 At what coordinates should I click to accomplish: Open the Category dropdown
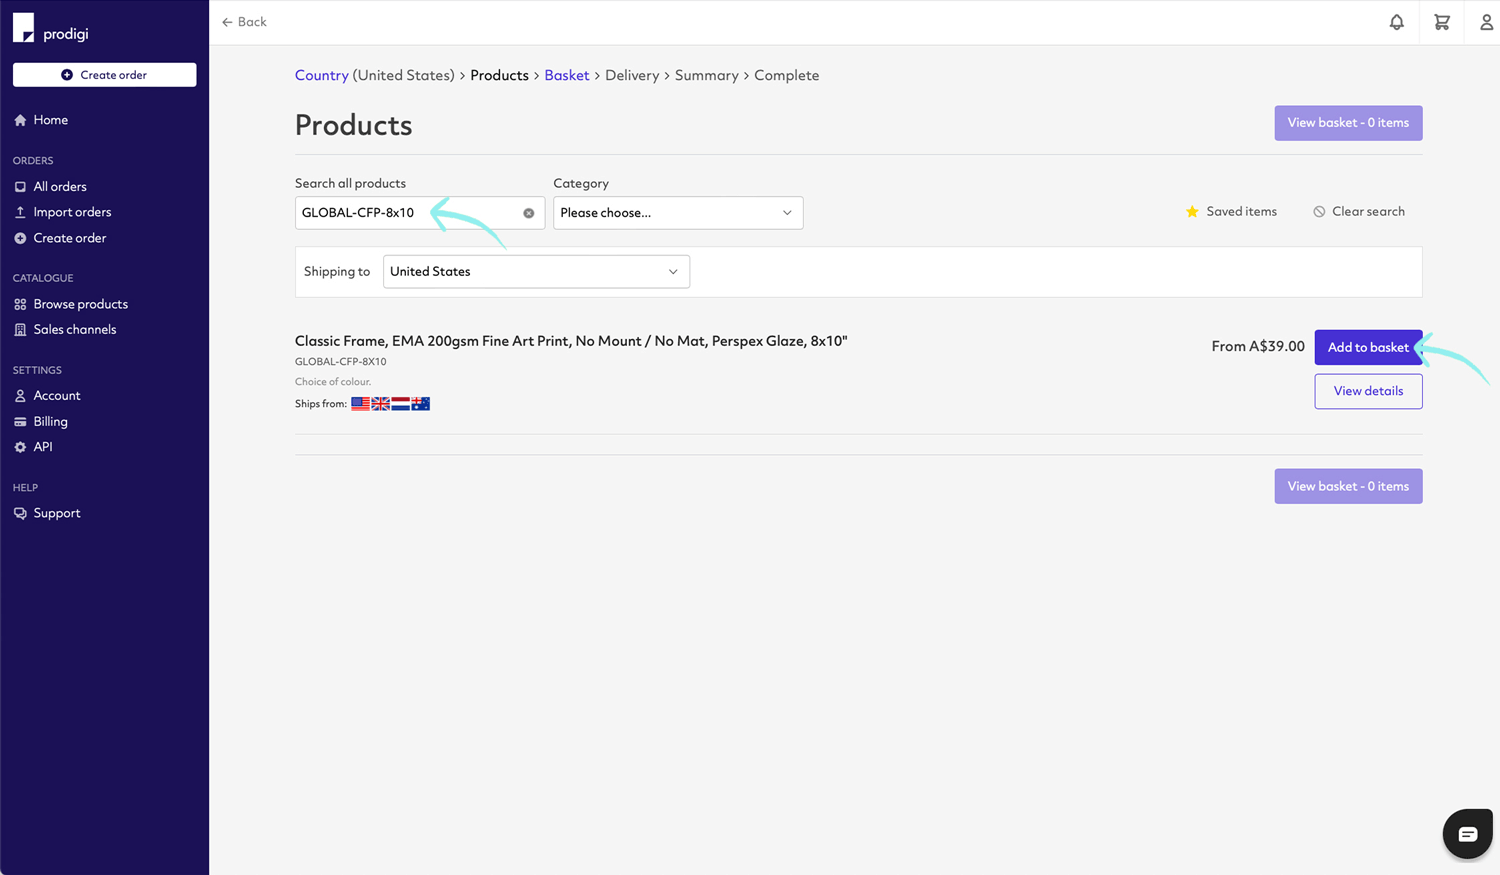(x=678, y=212)
